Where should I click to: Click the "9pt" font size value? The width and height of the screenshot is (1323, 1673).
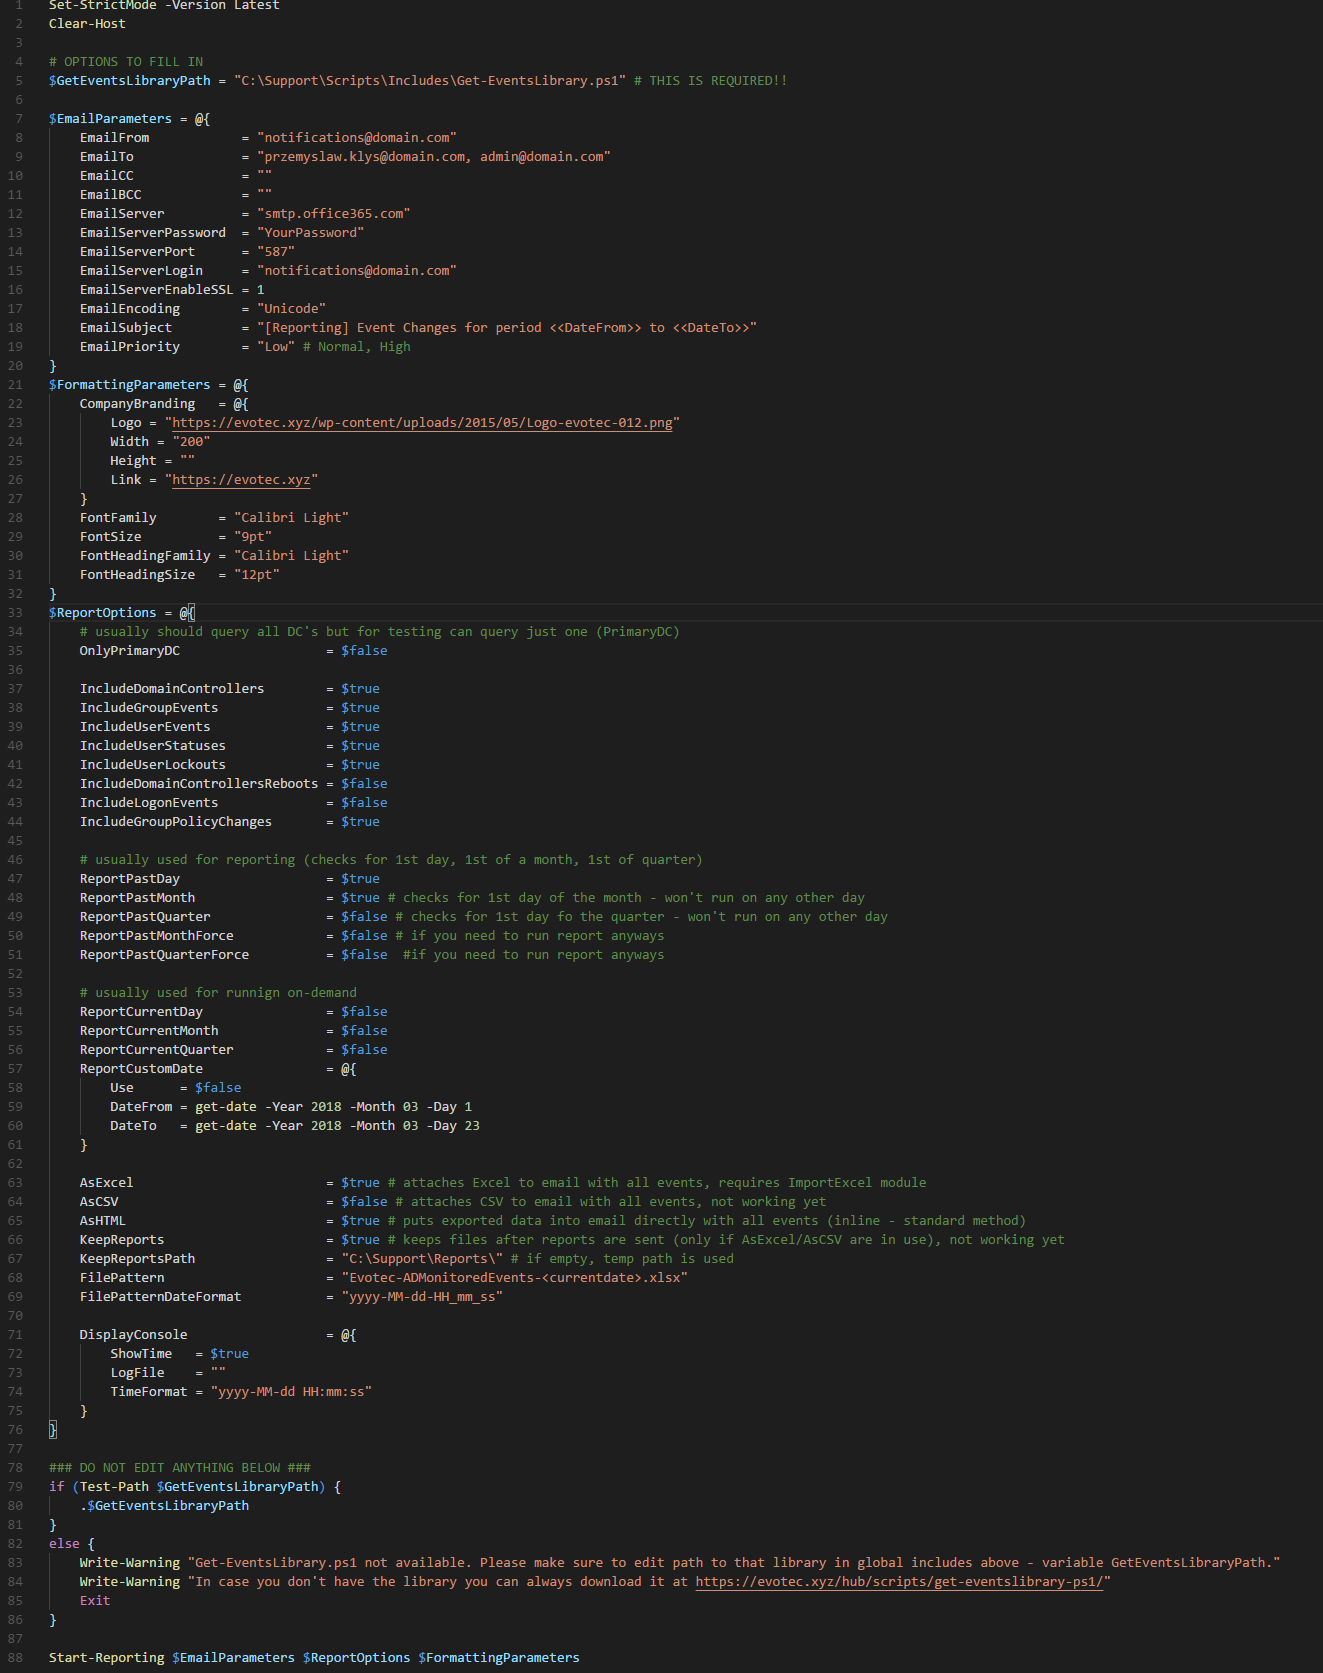coord(253,537)
